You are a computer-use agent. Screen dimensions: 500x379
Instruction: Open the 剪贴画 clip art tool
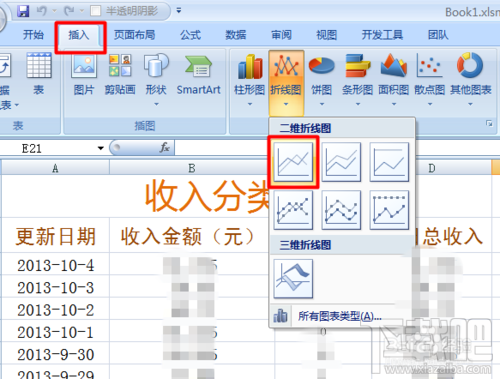tap(120, 74)
